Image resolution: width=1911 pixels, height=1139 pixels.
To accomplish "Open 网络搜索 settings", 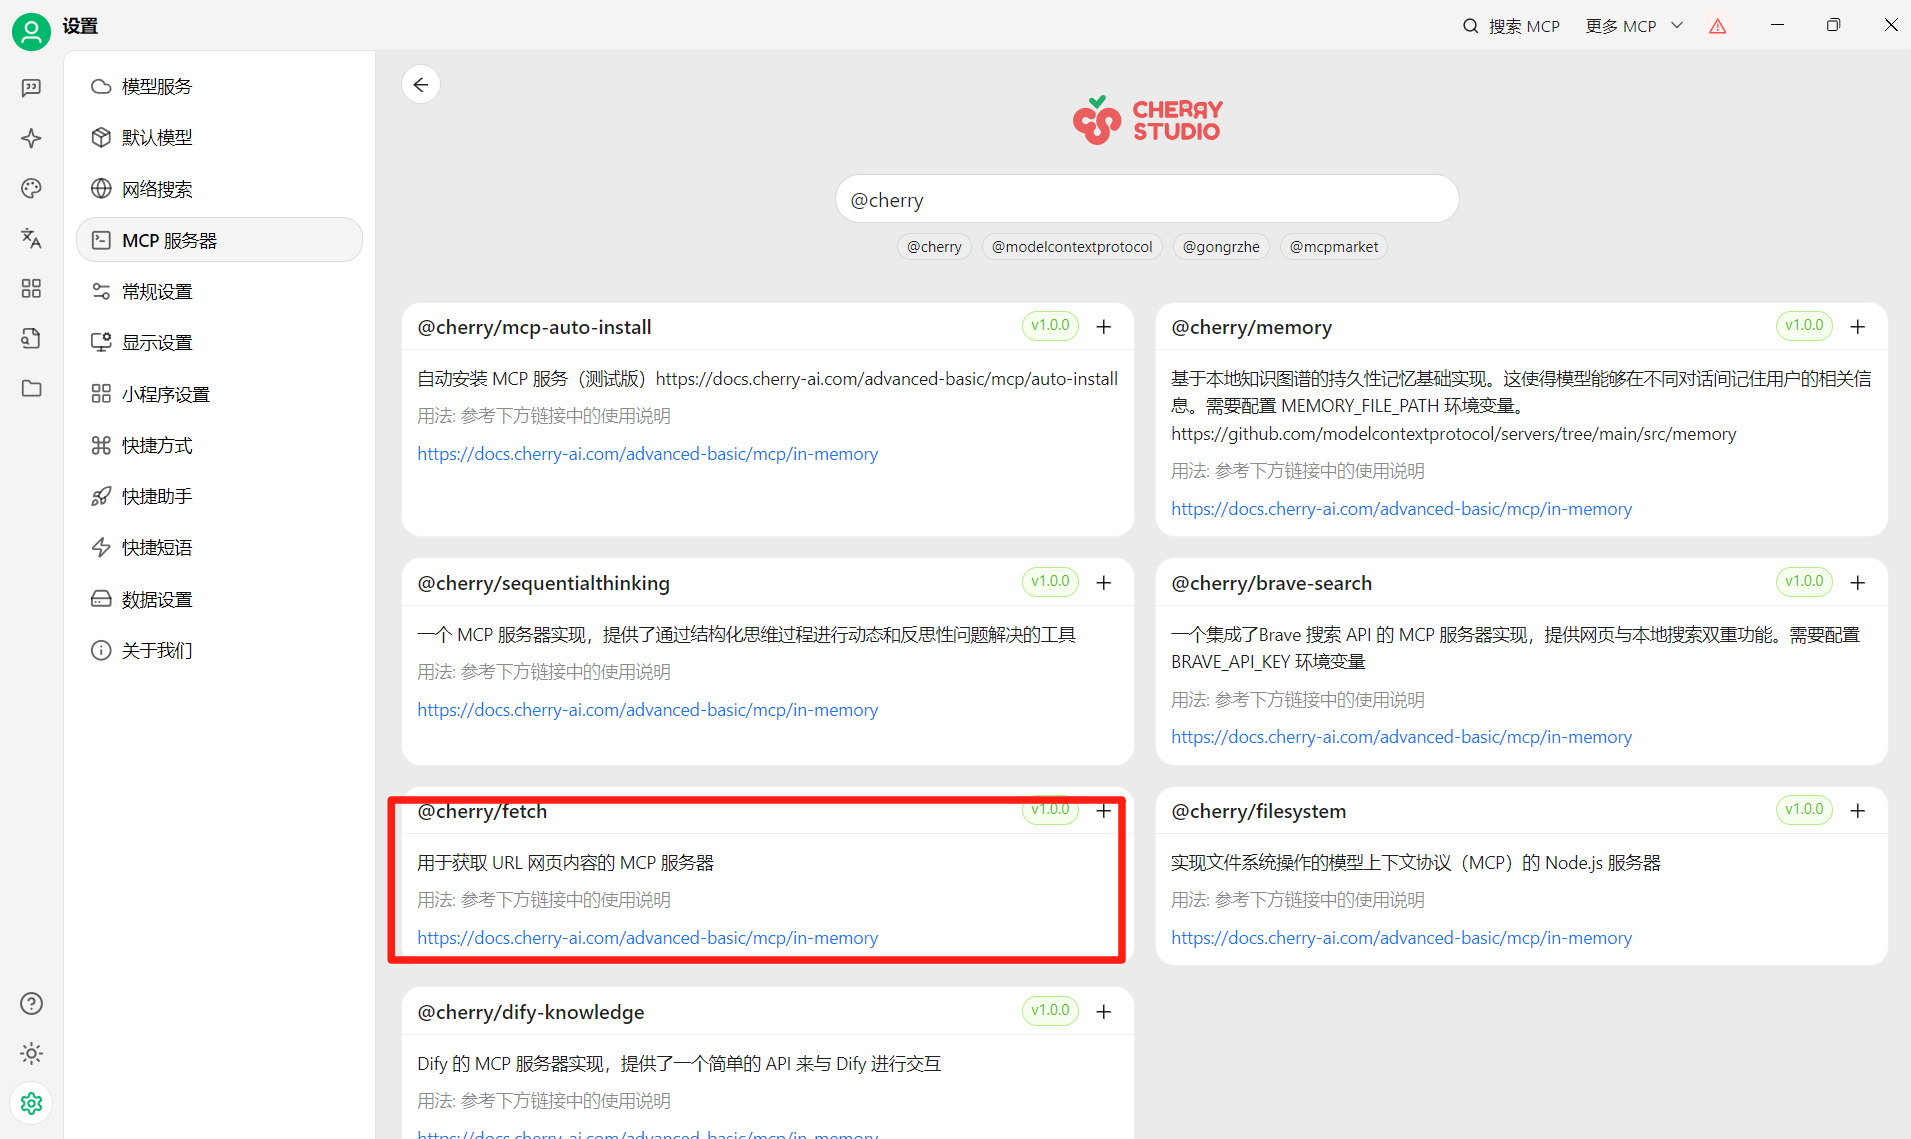I will (x=219, y=189).
